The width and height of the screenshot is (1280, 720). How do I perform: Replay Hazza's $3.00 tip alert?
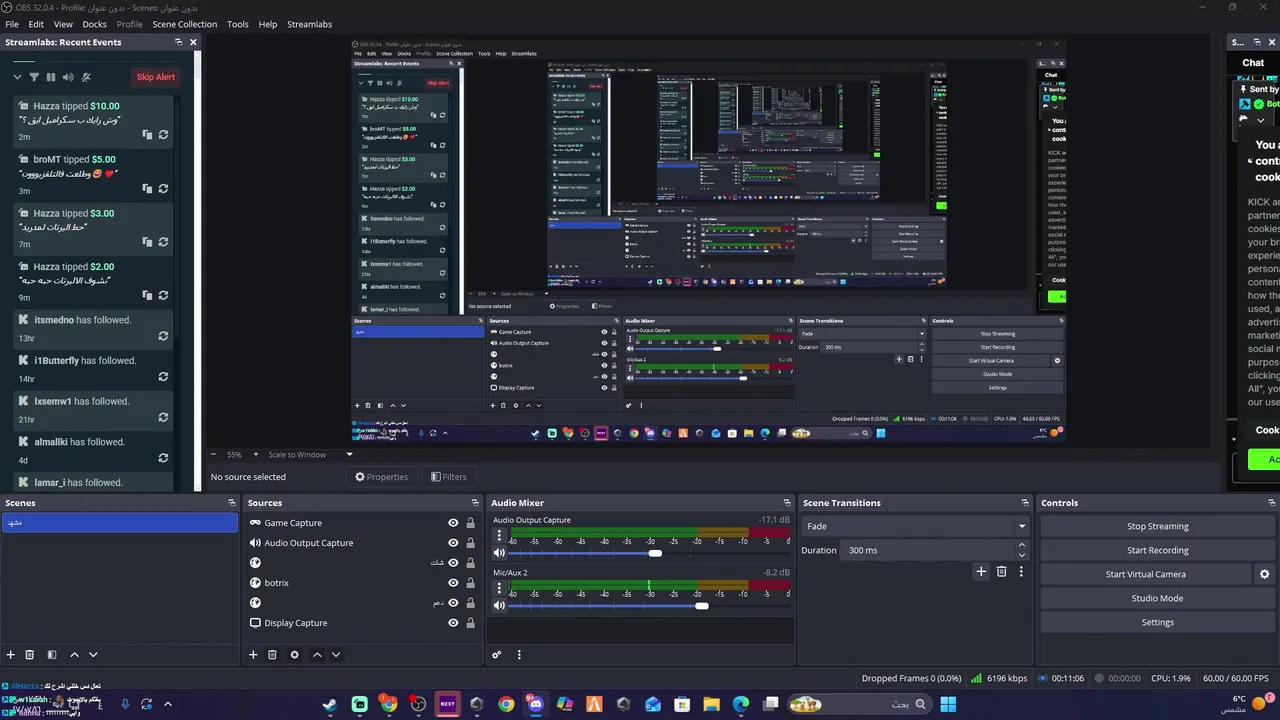tap(163, 242)
